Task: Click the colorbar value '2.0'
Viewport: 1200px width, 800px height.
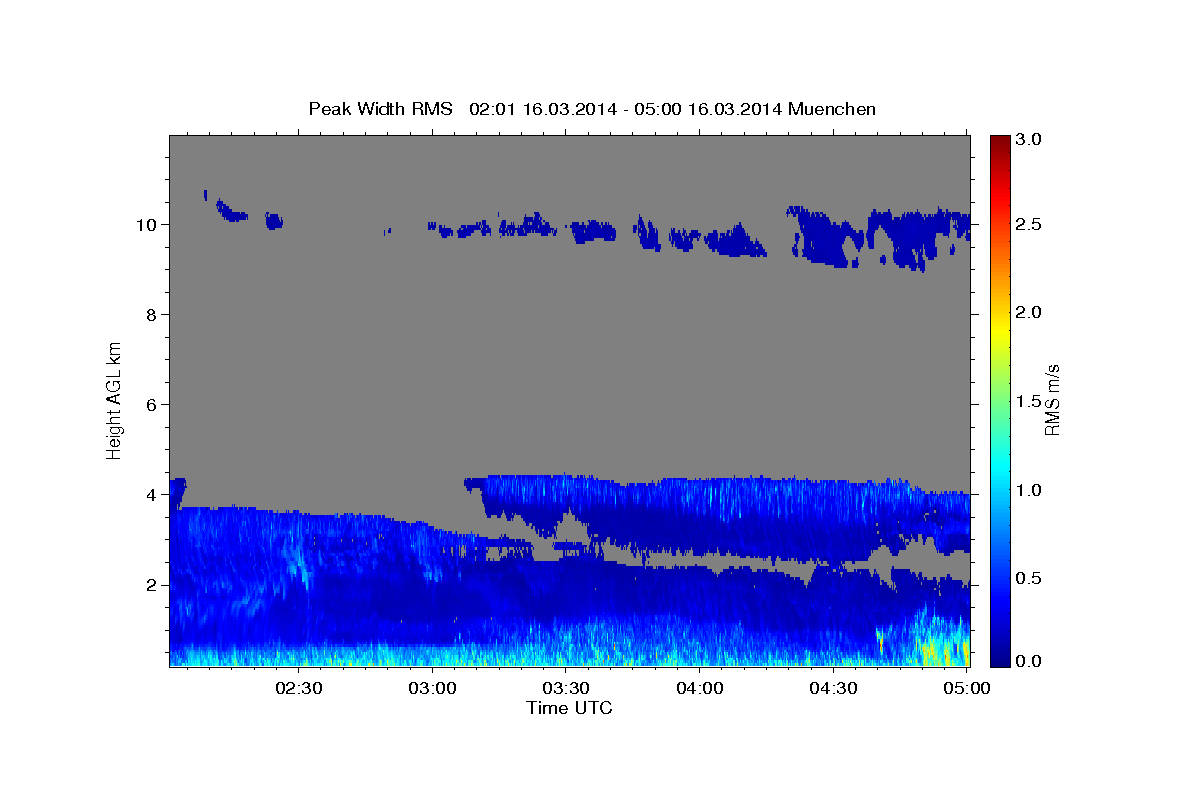Action: coord(1030,312)
